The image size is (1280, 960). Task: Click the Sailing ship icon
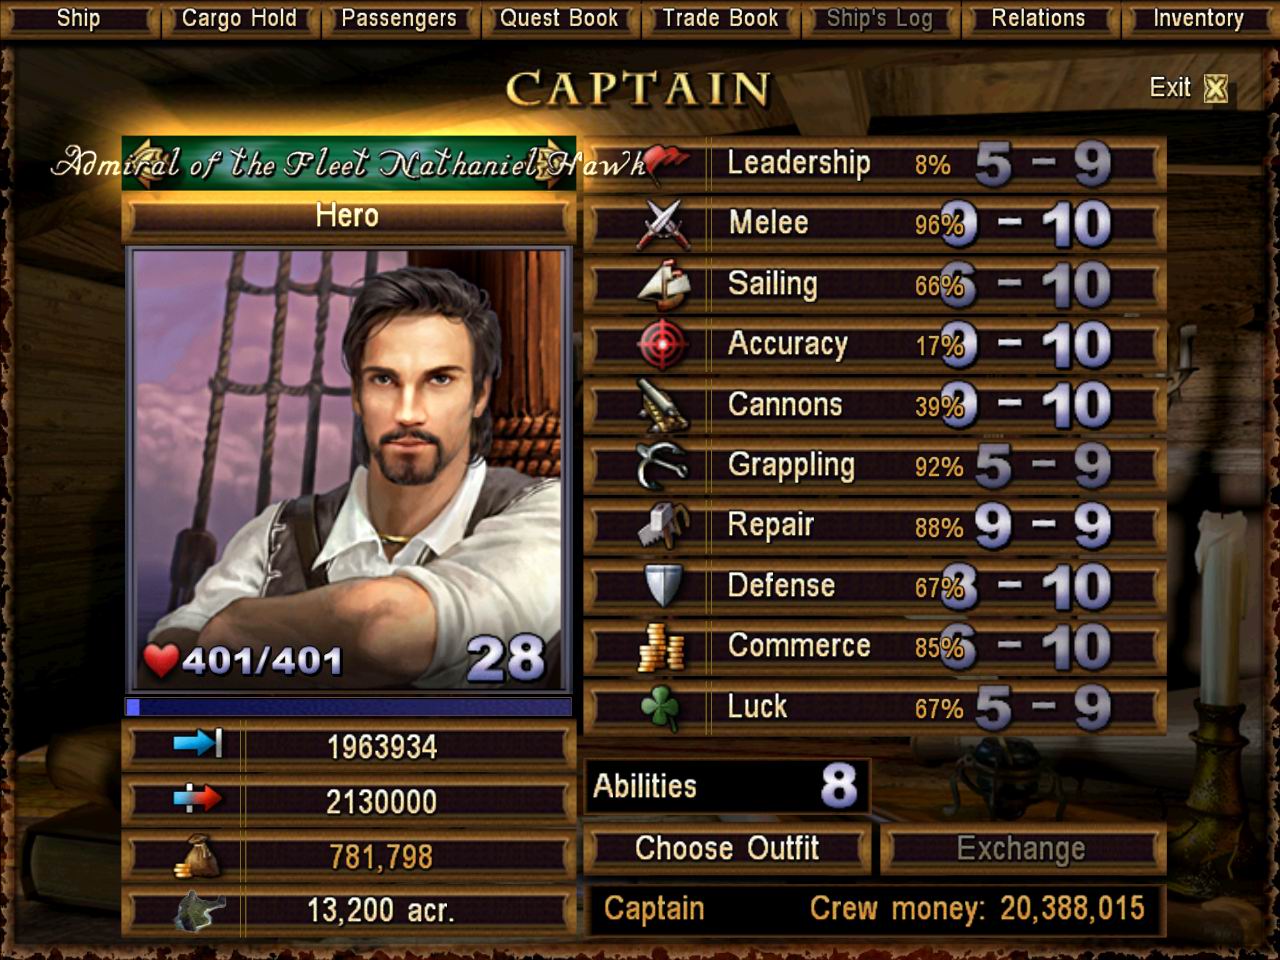pos(664,284)
